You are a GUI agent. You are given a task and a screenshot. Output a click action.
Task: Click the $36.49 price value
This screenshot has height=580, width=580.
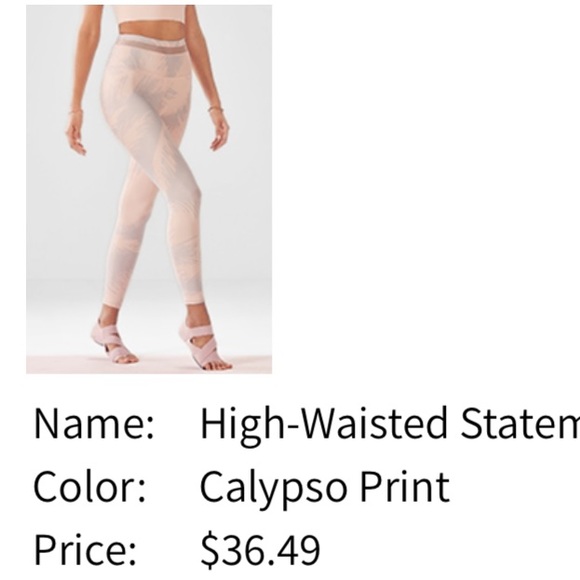[x=260, y=548]
